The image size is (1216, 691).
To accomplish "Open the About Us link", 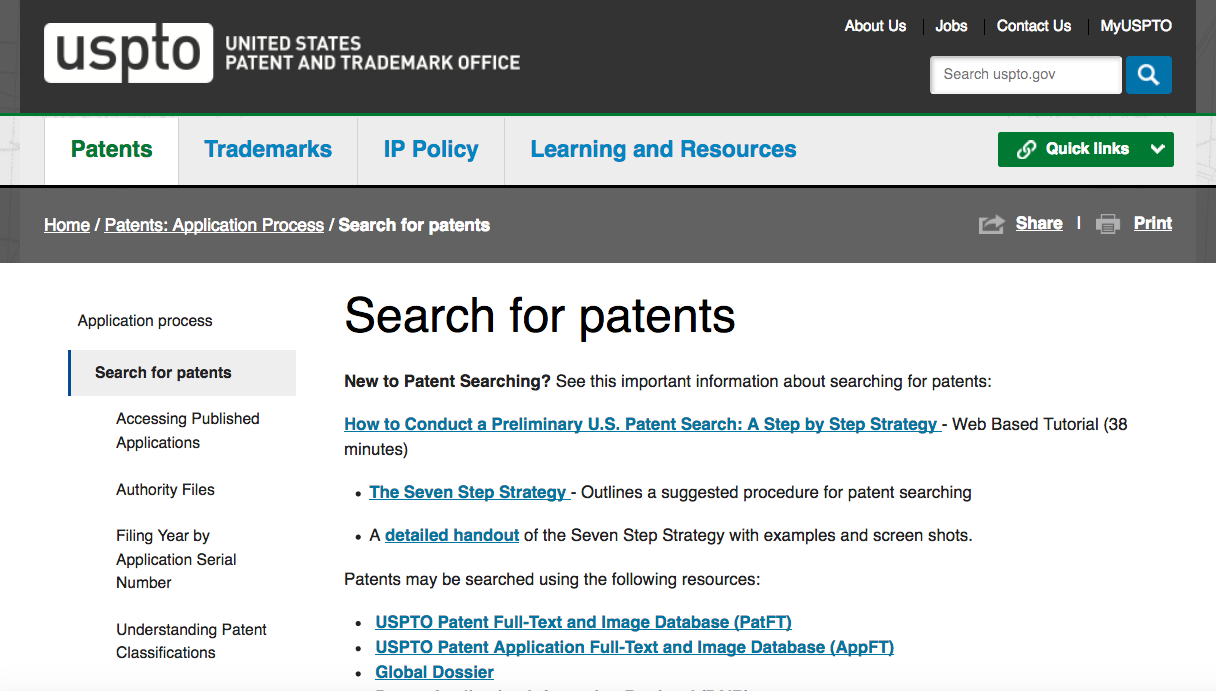I will (875, 26).
